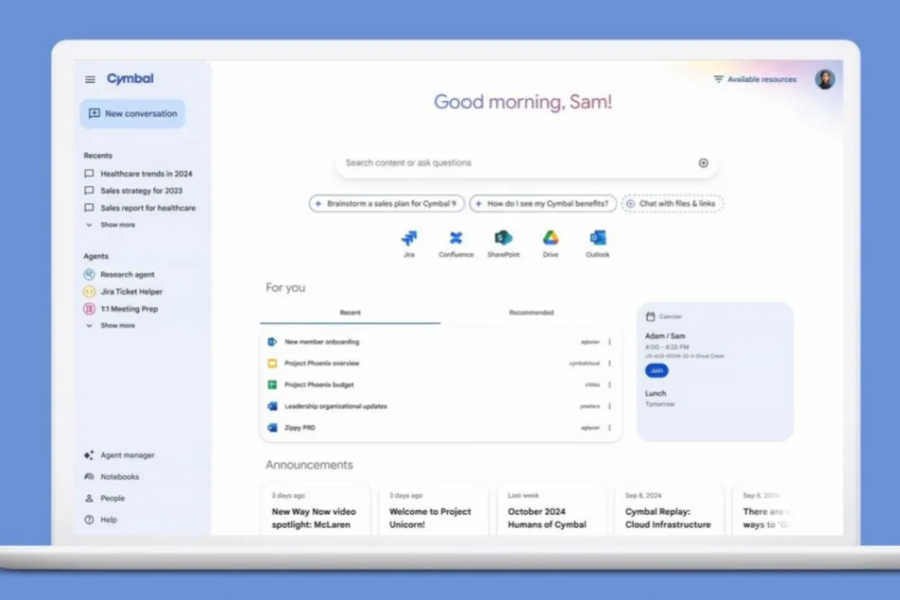Open Notebooks

click(112, 477)
